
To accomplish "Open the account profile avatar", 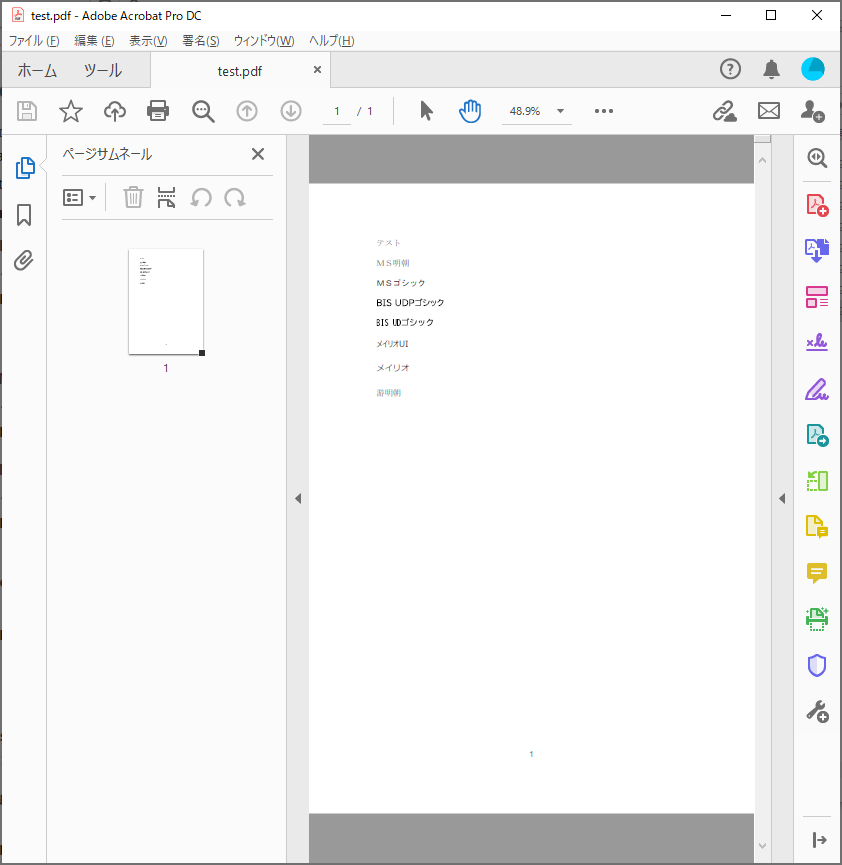I will (813, 70).
